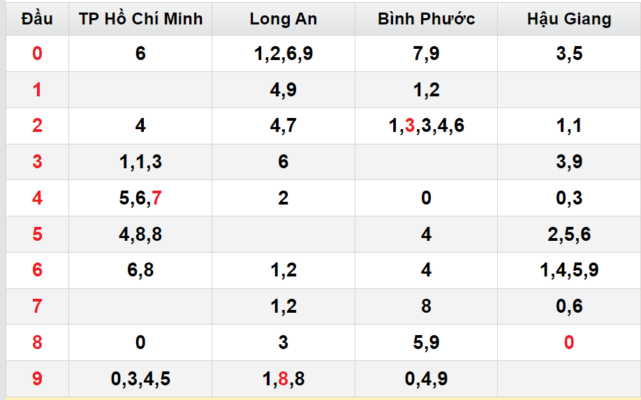This screenshot has width=641, height=400.
Task: Click the red row header 9
Action: point(37,378)
